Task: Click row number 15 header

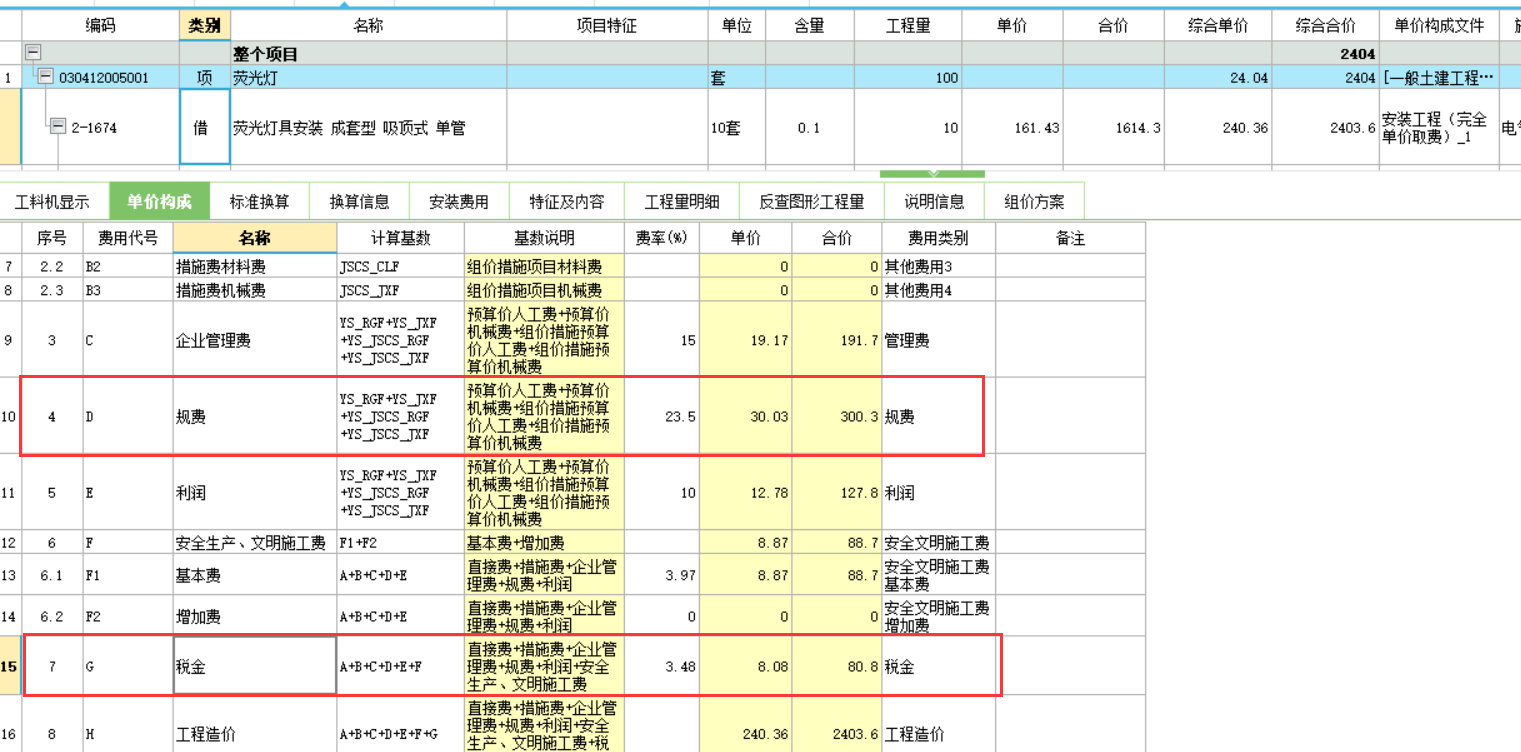Action: (10, 665)
